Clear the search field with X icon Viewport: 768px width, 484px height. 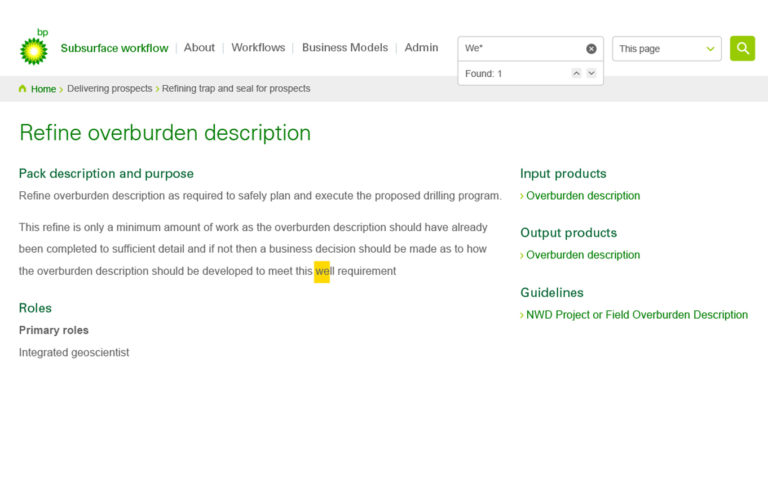tap(591, 48)
